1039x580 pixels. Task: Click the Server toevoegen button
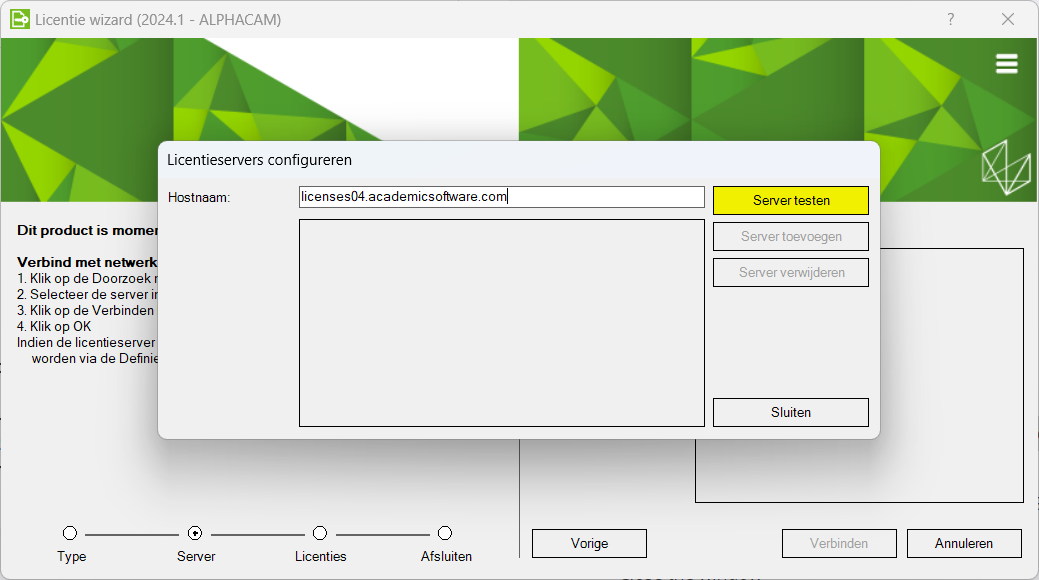click(x=790, y=236)
